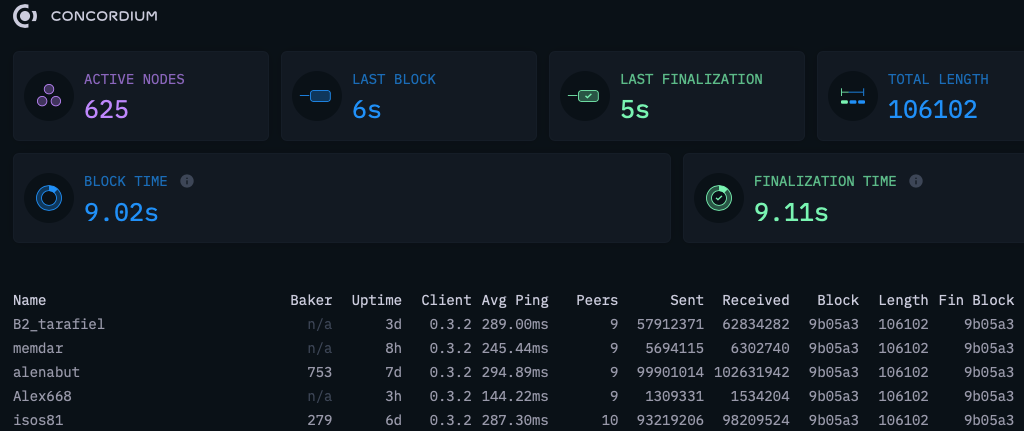Image resolution: width=1024 pixels, height=431 pixels.
Task: Click the Total Length ruler icon
Action: [x=852, y=96]
